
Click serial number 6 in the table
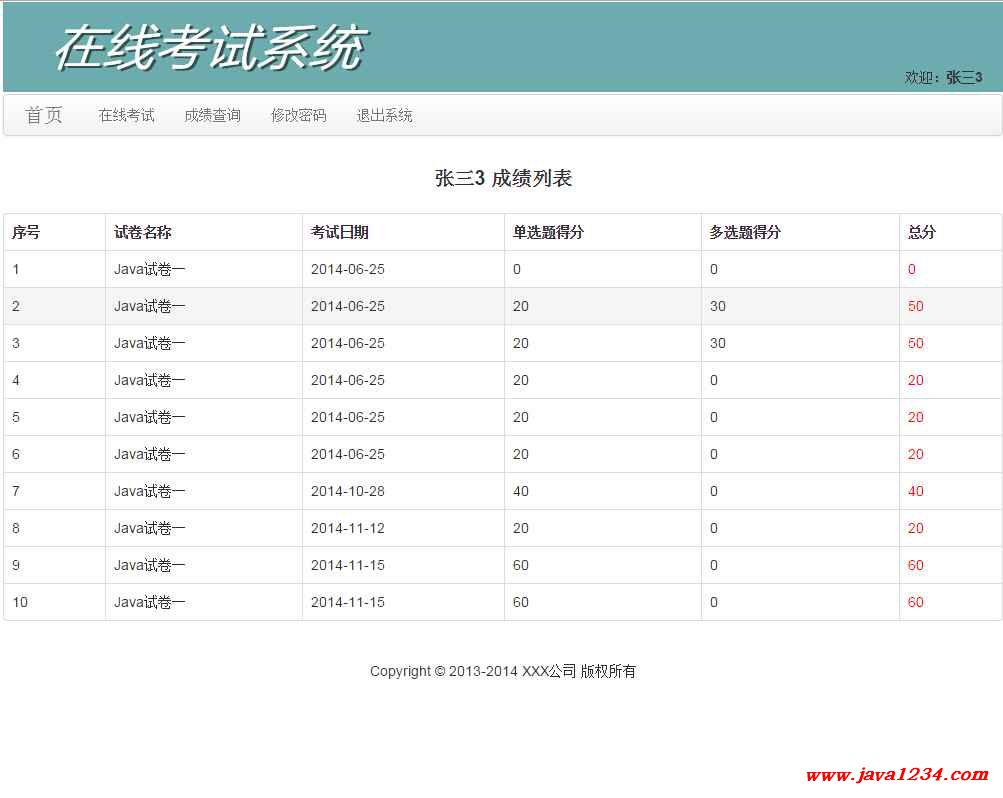[x=16, y=454]
